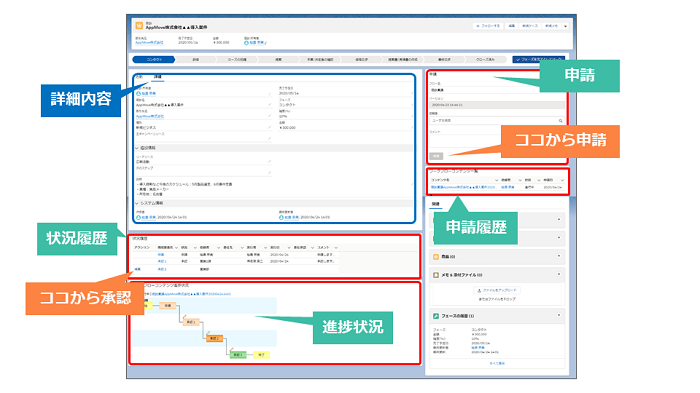Click the edit pencil beside the detail account name field

tap(269, 116)
